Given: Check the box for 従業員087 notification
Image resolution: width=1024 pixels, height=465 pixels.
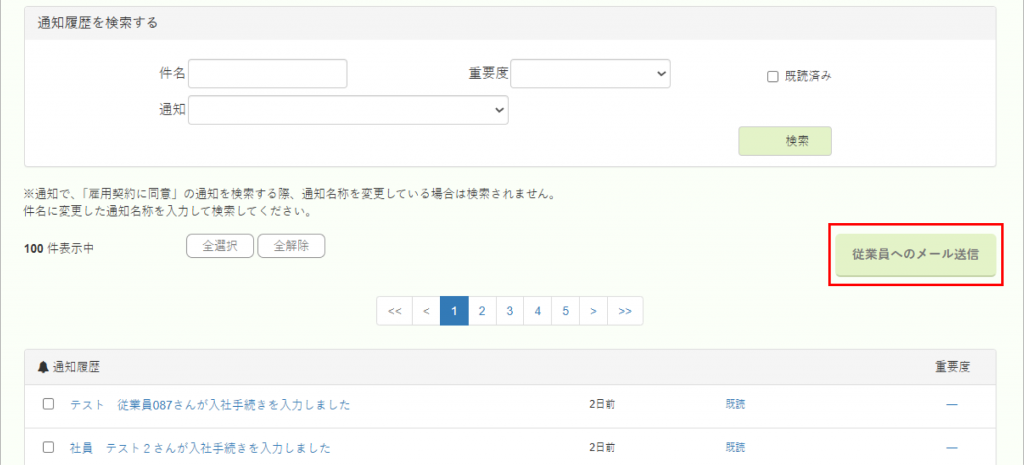Looking at the screenshot, I should [48, 405].
